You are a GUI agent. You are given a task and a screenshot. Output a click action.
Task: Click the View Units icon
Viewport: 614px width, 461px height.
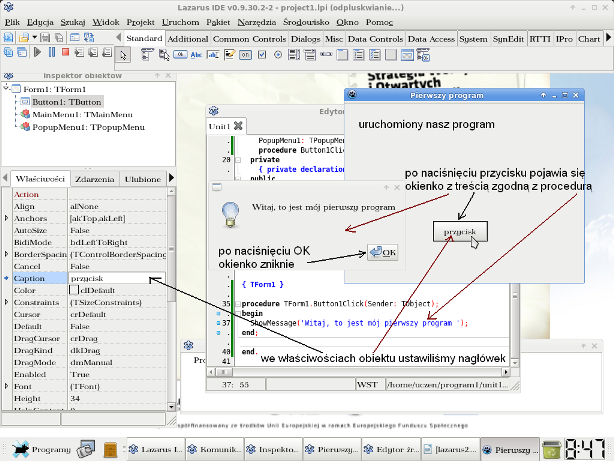click(8, 52)
